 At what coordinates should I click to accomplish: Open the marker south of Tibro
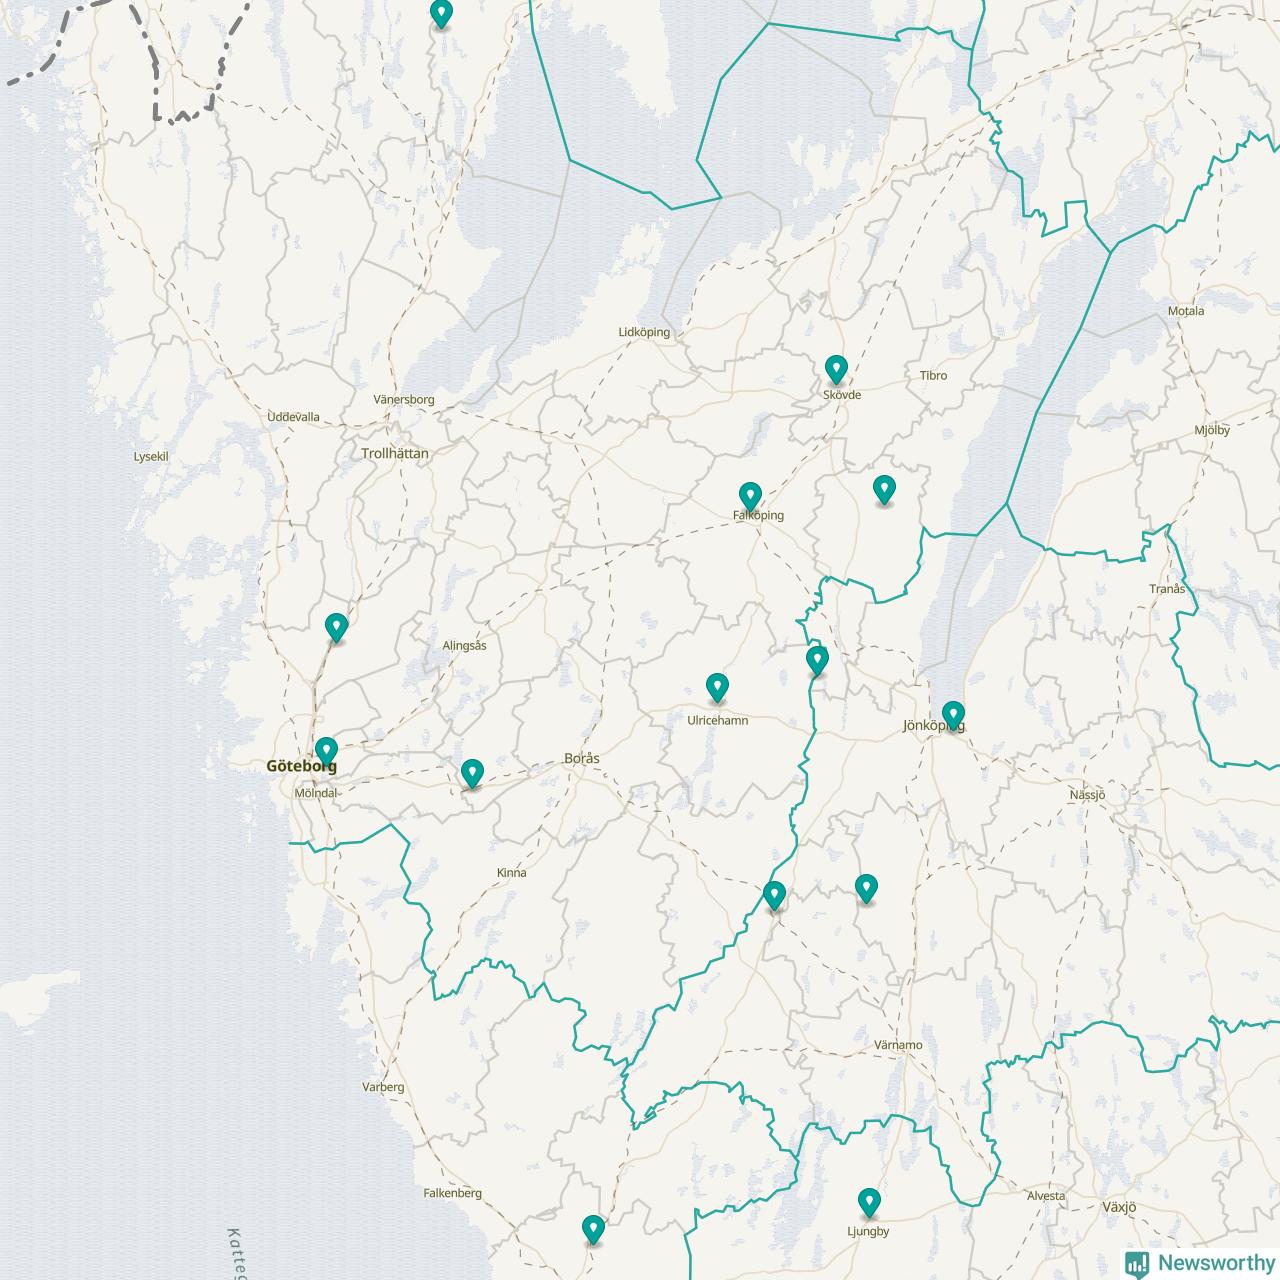(884, 490)
